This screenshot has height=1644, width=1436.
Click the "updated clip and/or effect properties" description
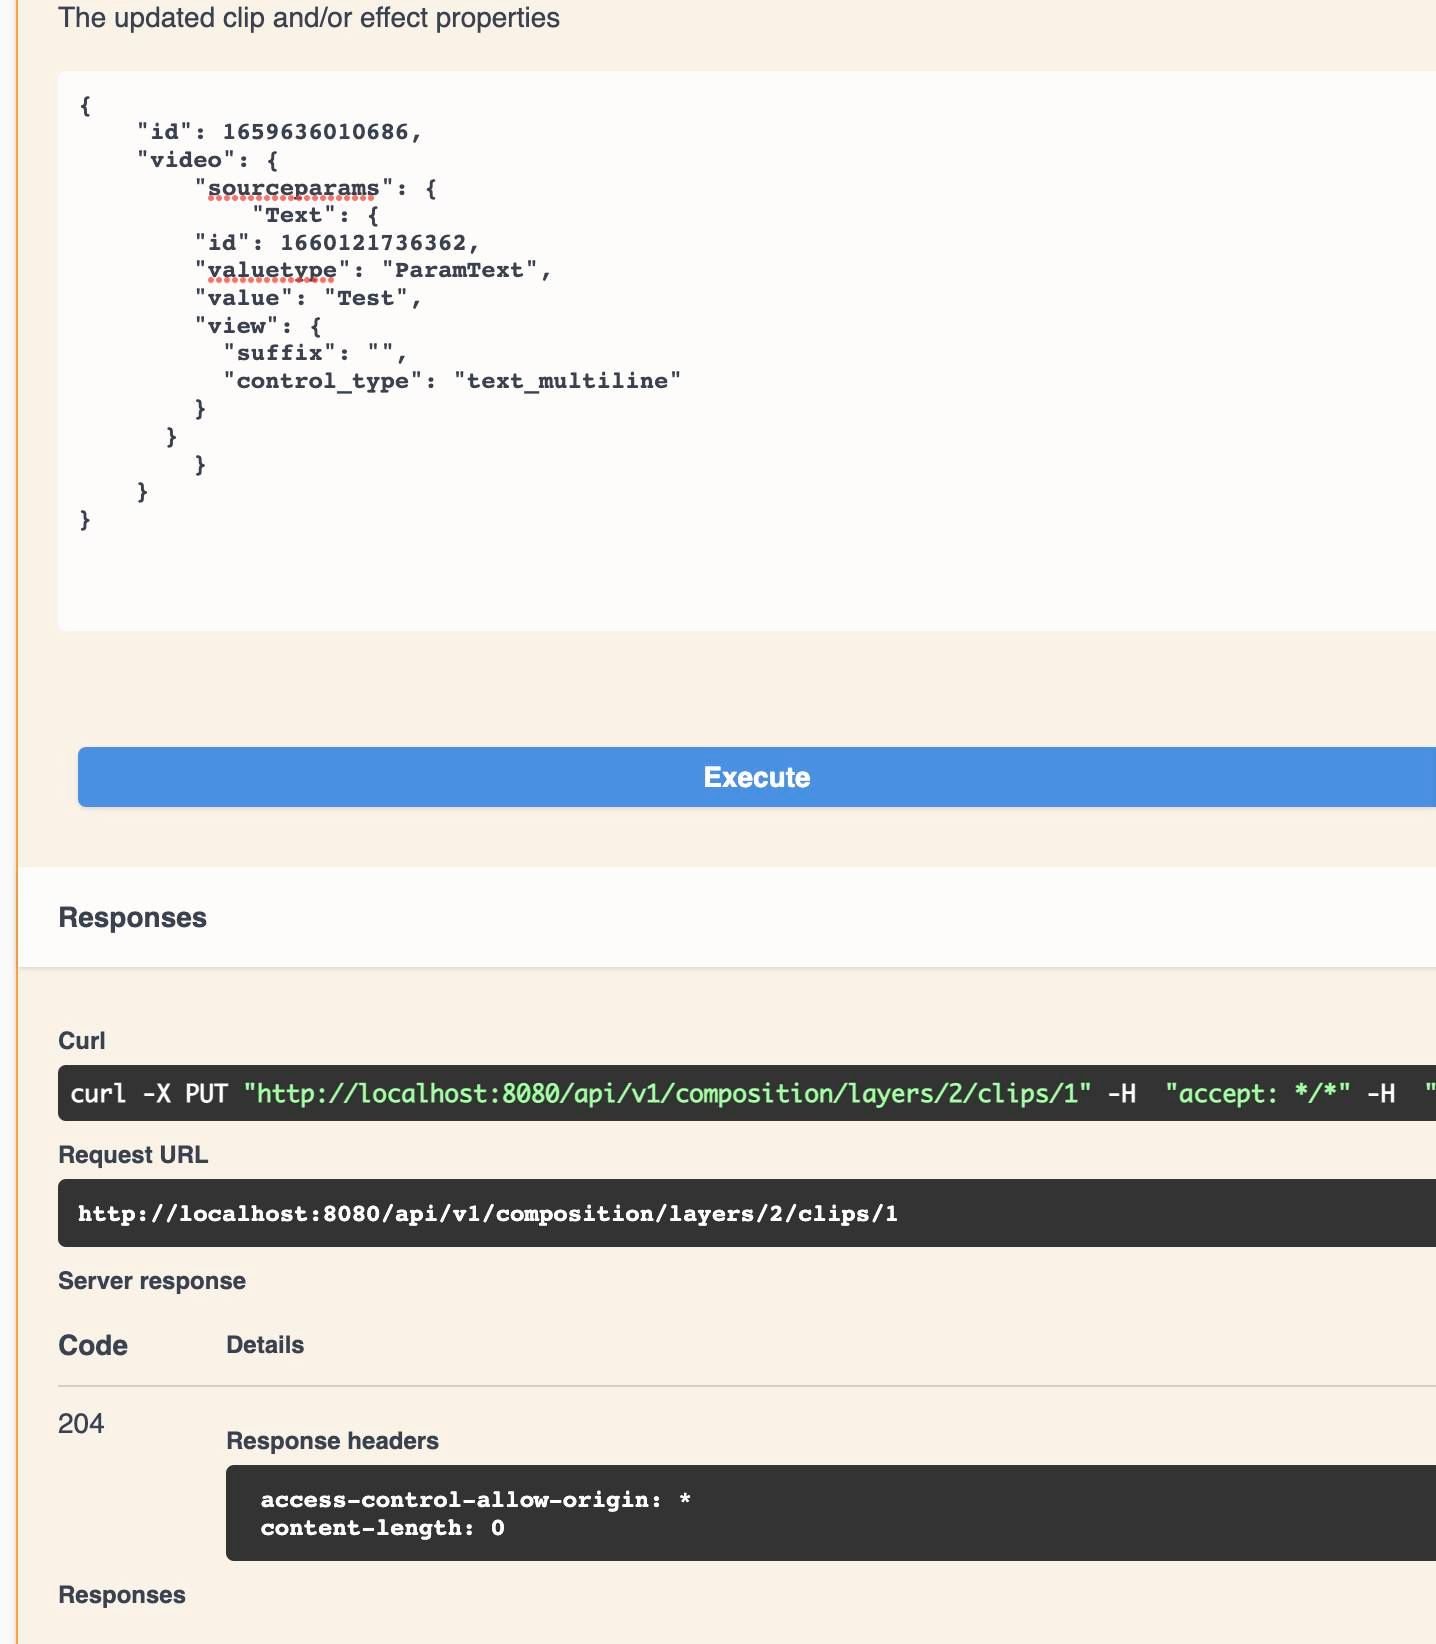click(x=309, y=18)
